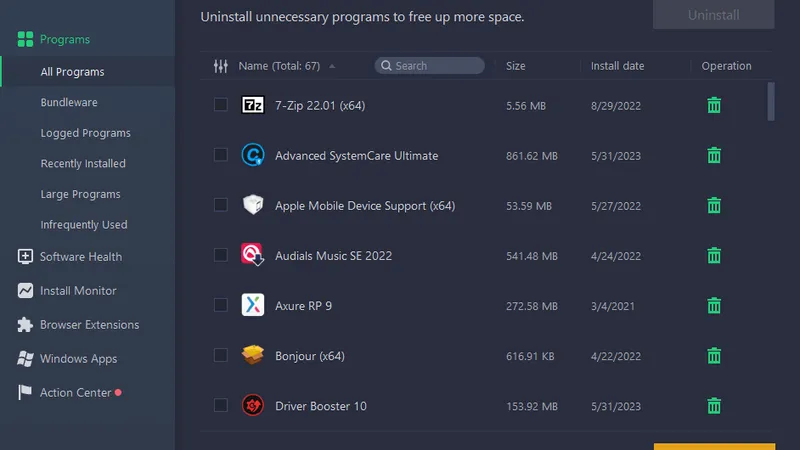Check the 7-Zip 22.01 checkbox
The image size is (800, 450).
[x=221, y=105]
